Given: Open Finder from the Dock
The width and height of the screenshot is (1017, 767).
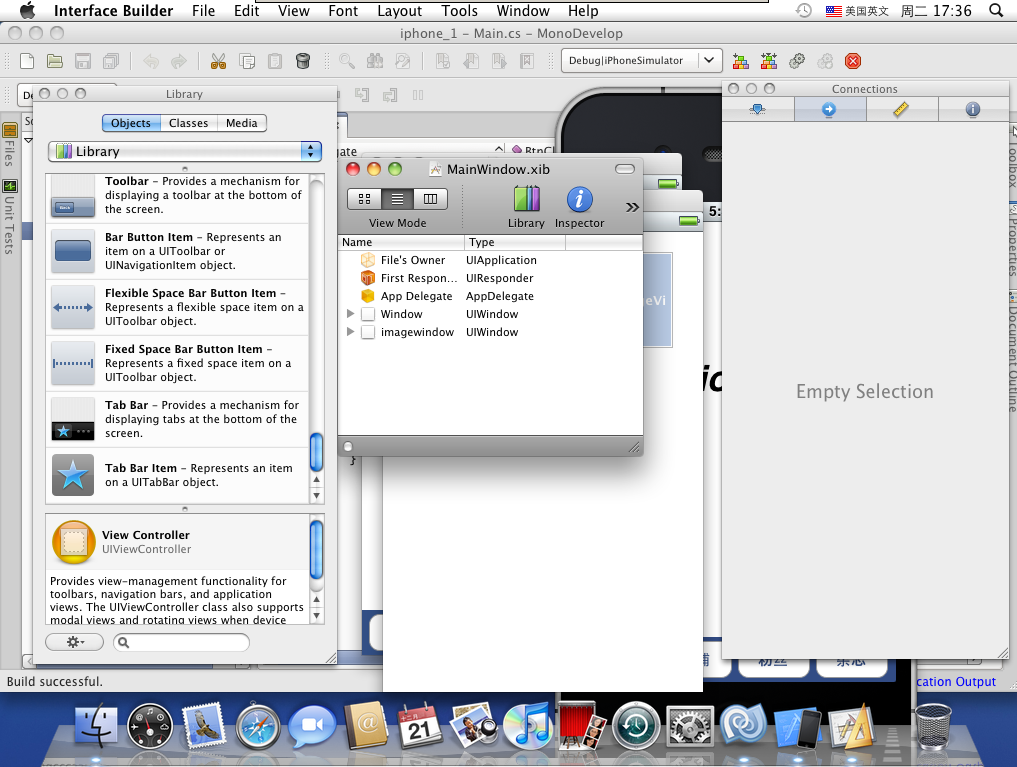Looking at the screenshot, I should coord(96,726).
